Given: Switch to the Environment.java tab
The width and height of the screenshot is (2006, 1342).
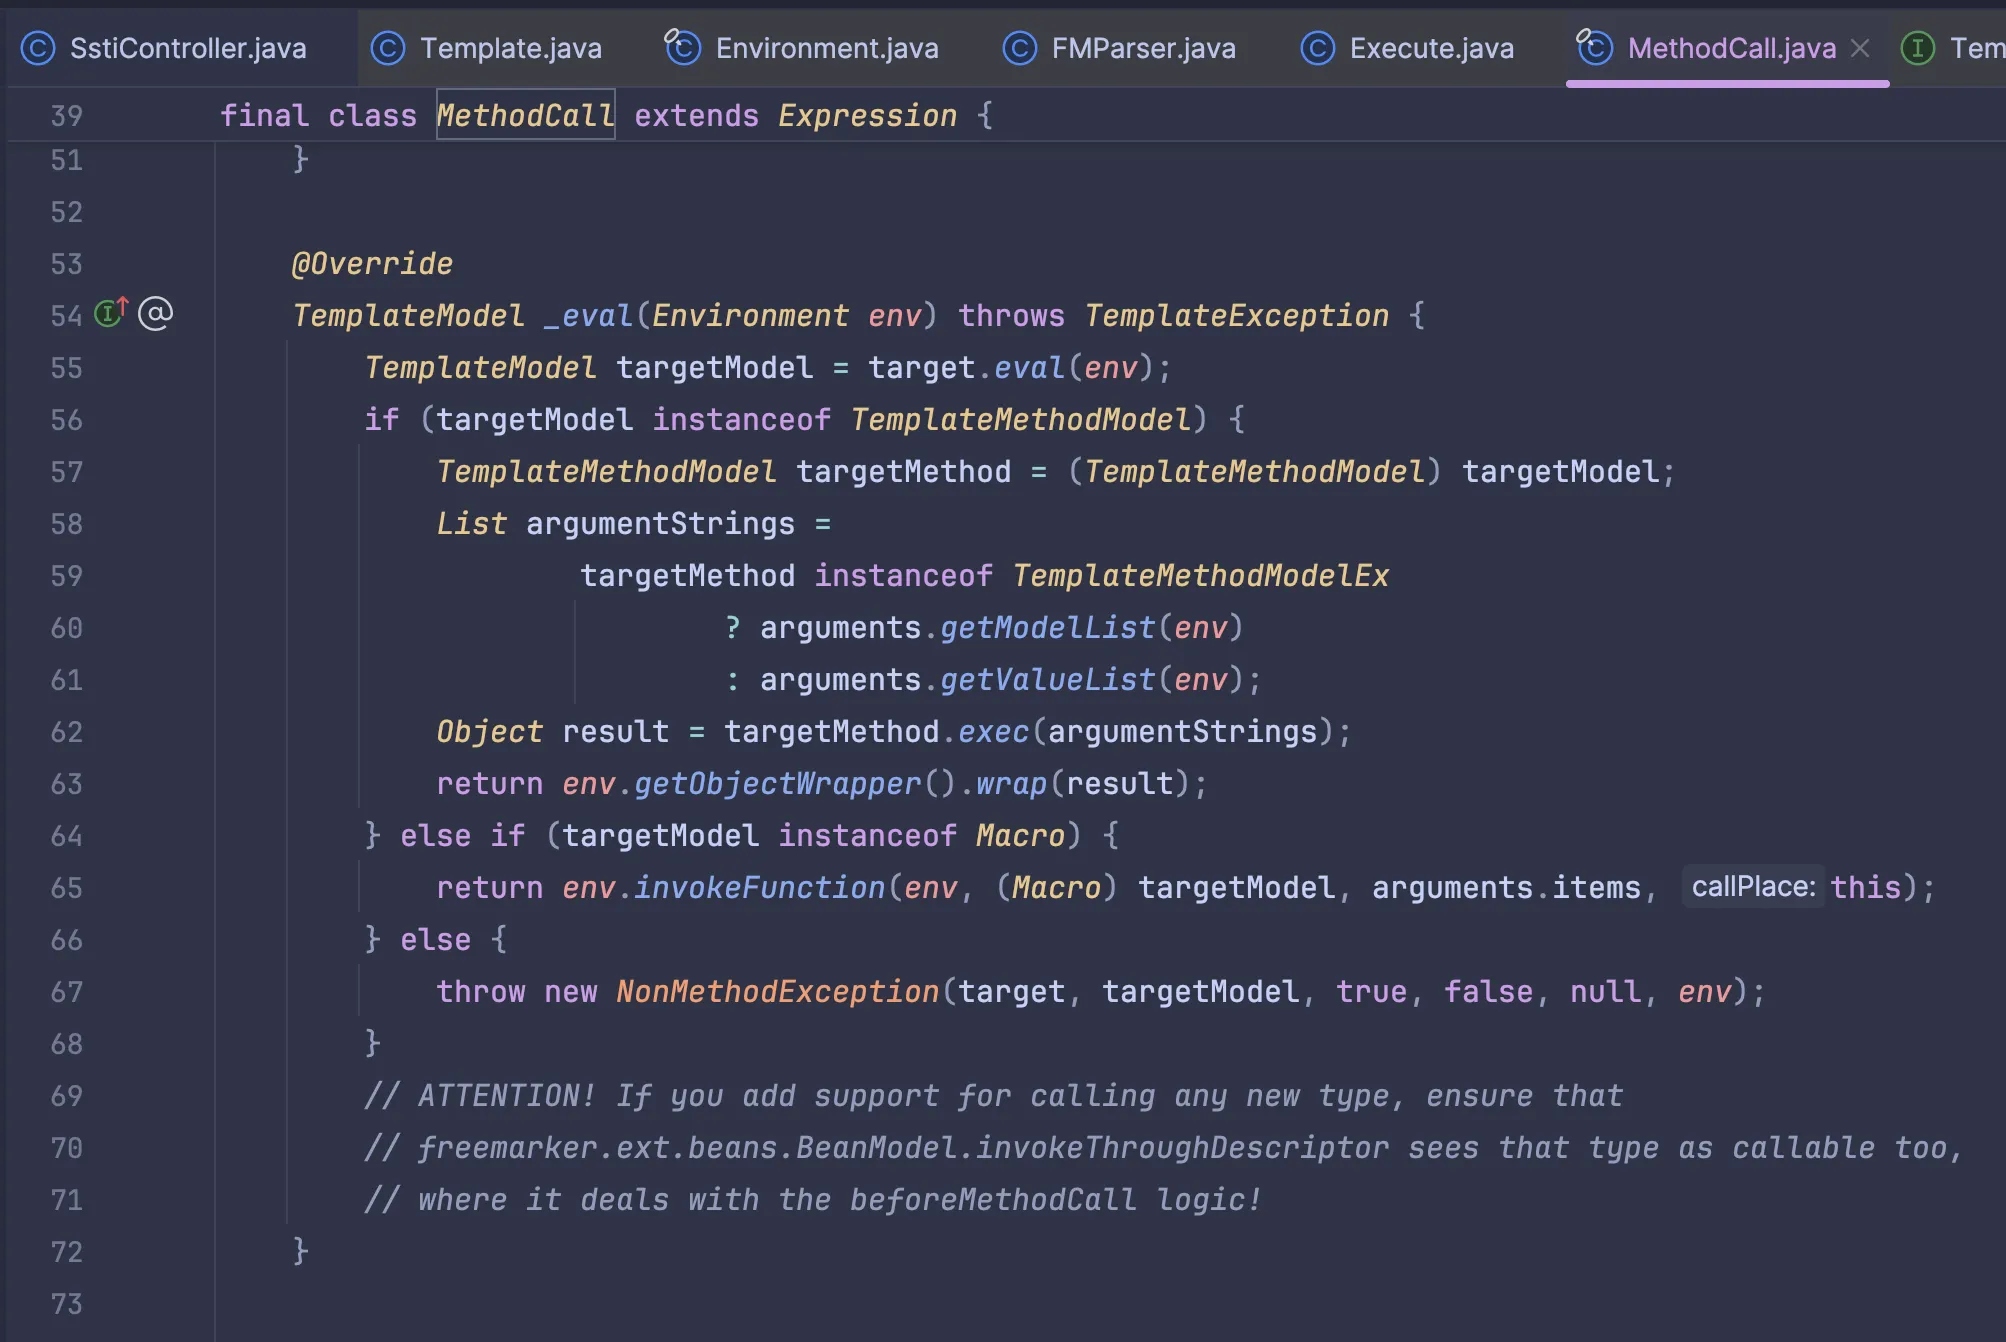Looking at the screenshot, I should click(x=802, y=48).
